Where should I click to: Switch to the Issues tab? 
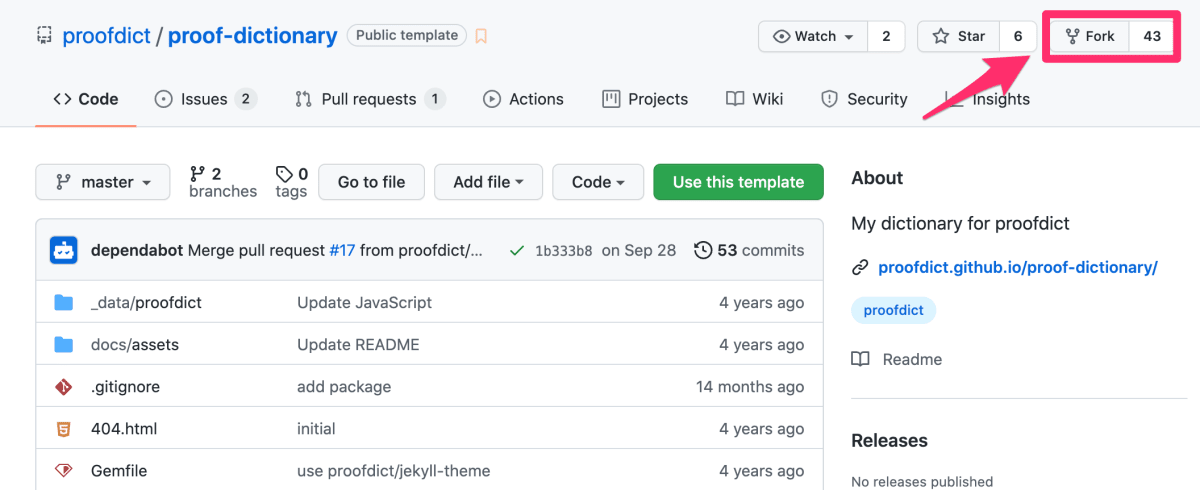pos(205,99)
